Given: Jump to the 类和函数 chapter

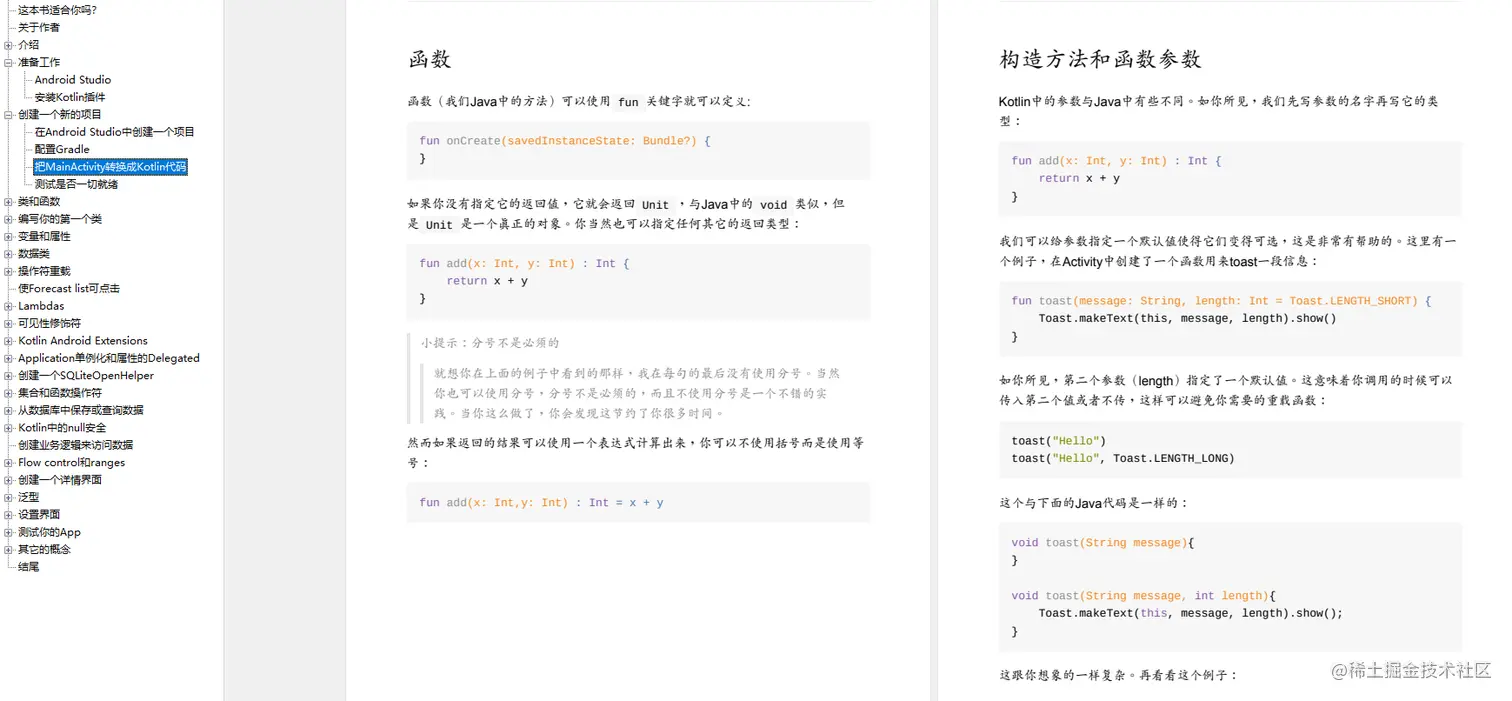Looking at the screenshot, I should pos(39,201).
